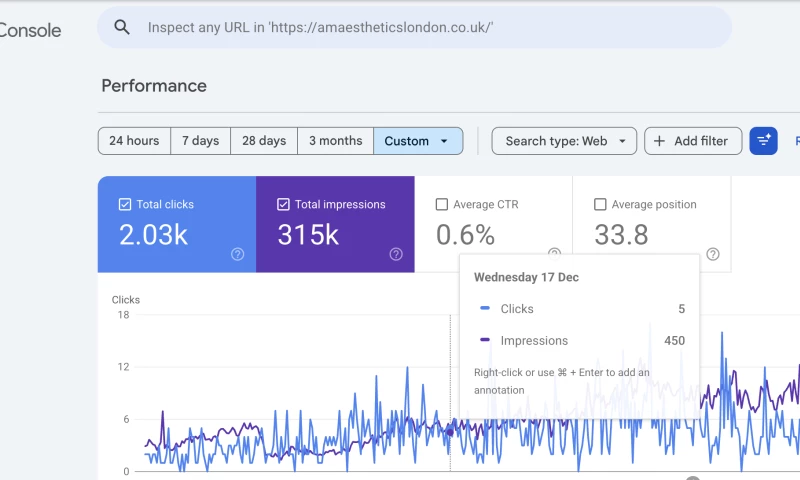Check the Average position checkbox
The width and height of the screenshot is (800, 480).
(600, 205)
